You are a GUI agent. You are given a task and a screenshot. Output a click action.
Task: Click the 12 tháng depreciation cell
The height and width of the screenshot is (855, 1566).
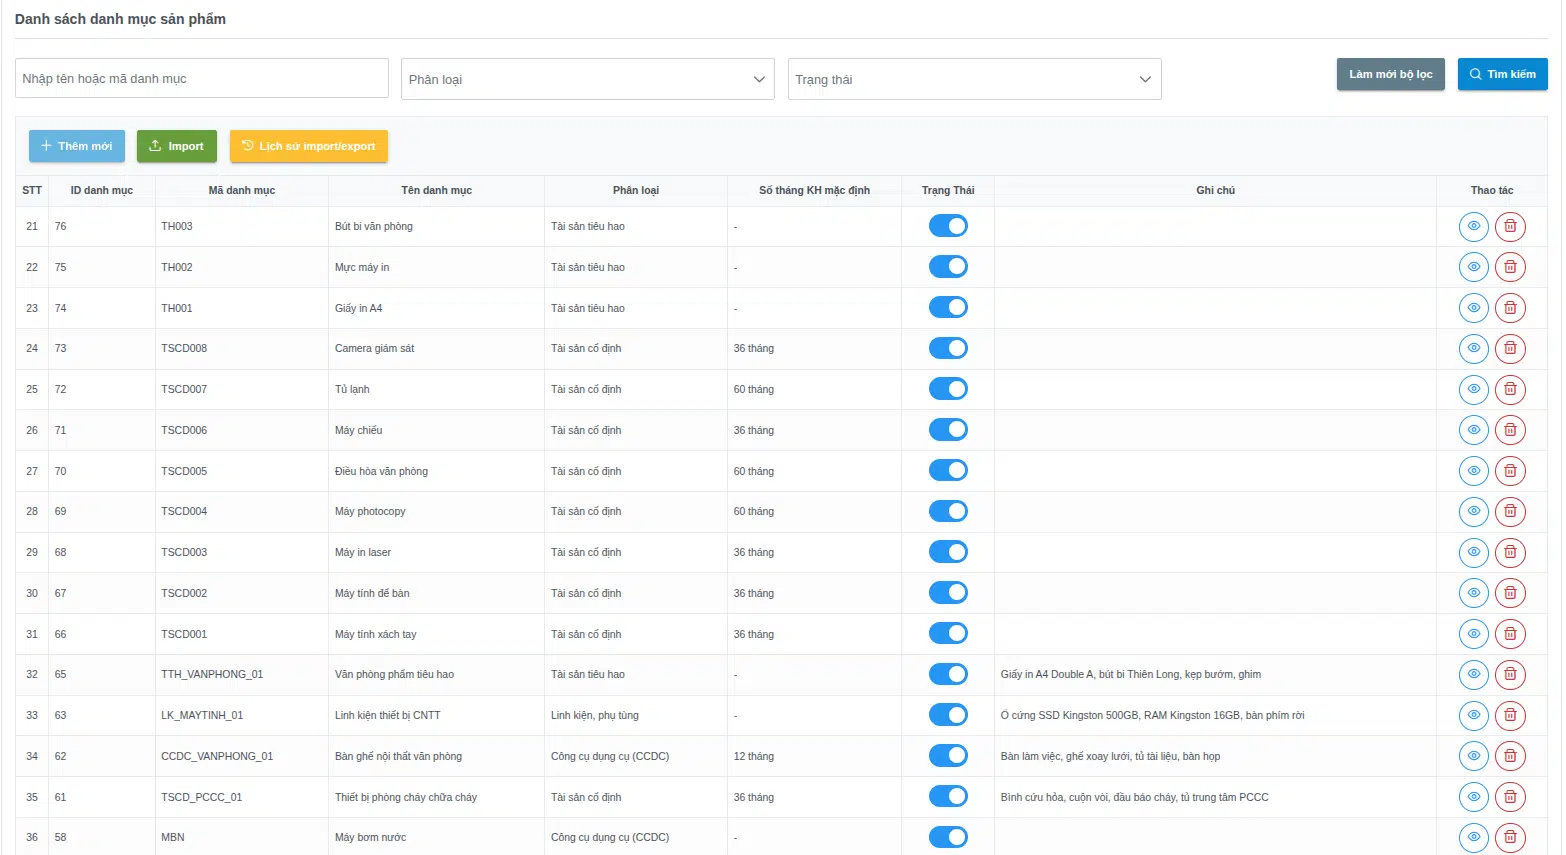814,756
